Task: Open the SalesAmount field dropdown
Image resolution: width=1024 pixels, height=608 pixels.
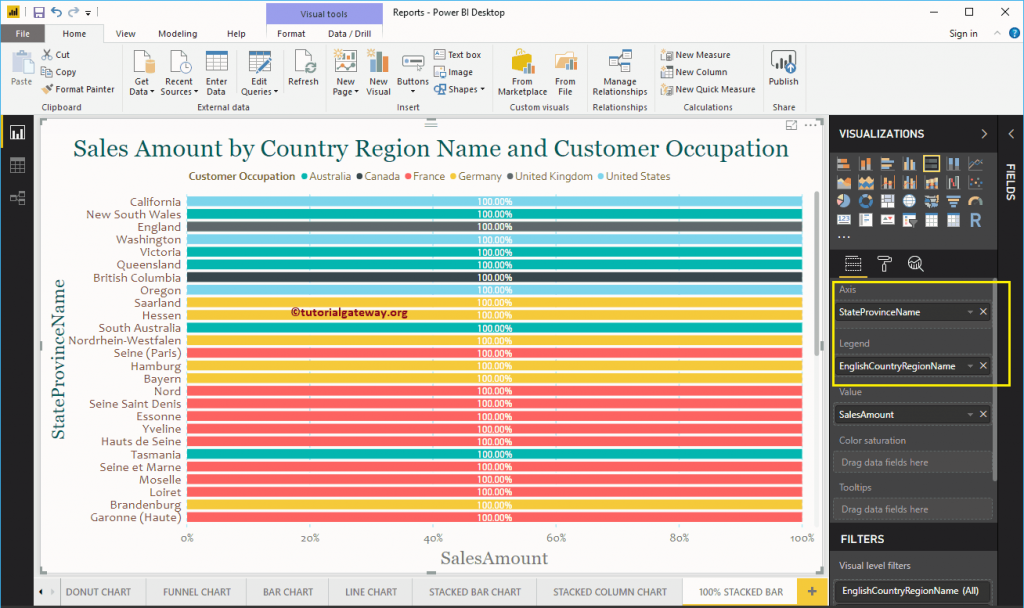Action: 968,413
